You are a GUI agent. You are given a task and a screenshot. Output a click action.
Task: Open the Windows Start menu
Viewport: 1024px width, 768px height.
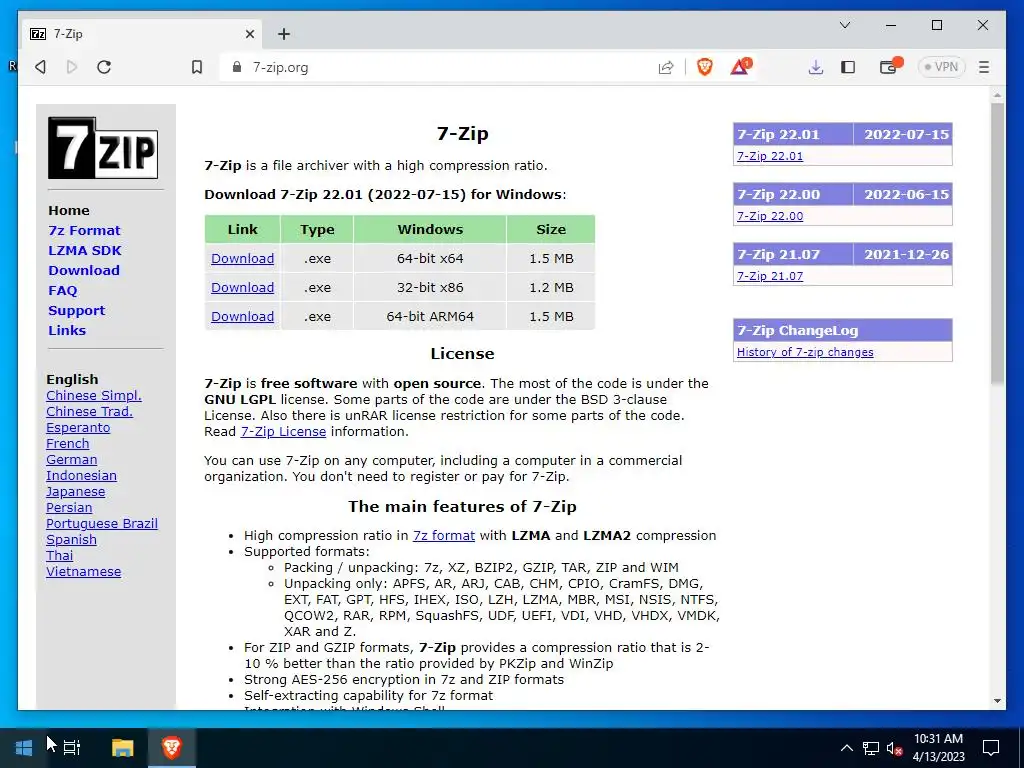24,747
